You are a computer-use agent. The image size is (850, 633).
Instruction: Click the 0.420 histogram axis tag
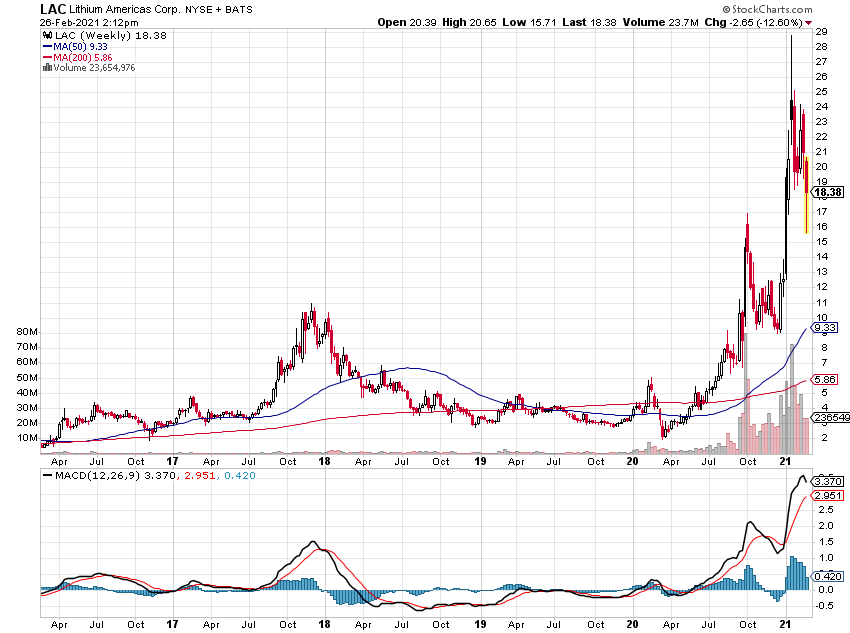[x=828, y=576]
